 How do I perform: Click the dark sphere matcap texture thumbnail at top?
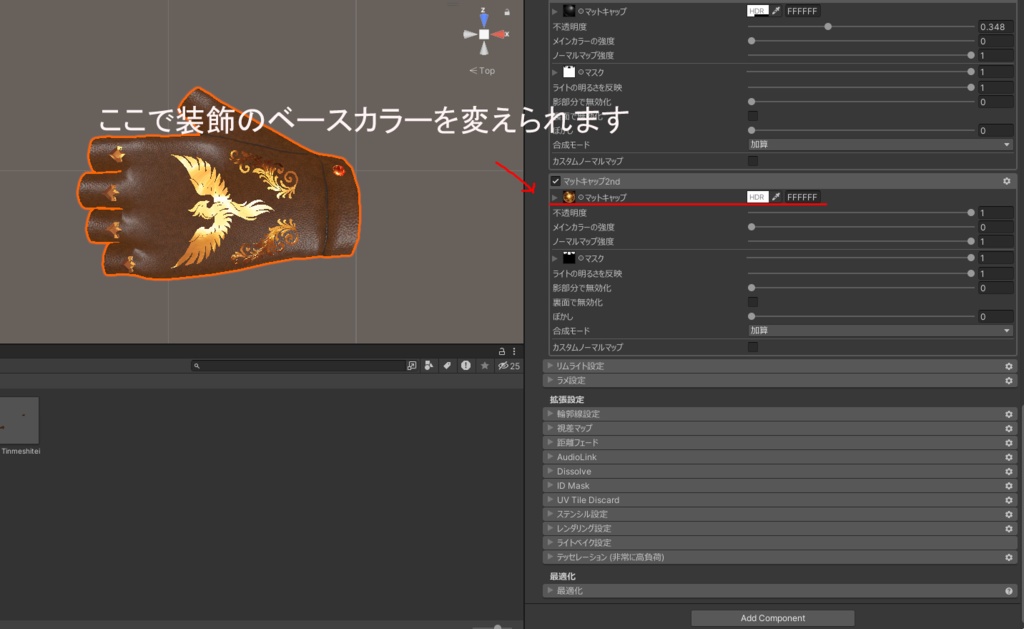(569, 11)
